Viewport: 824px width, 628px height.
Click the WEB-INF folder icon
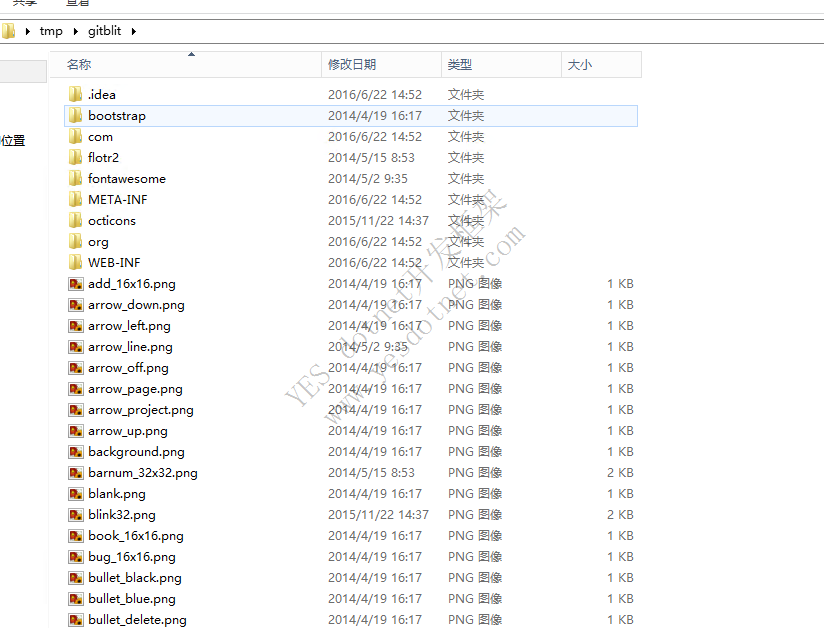[76, 263]
